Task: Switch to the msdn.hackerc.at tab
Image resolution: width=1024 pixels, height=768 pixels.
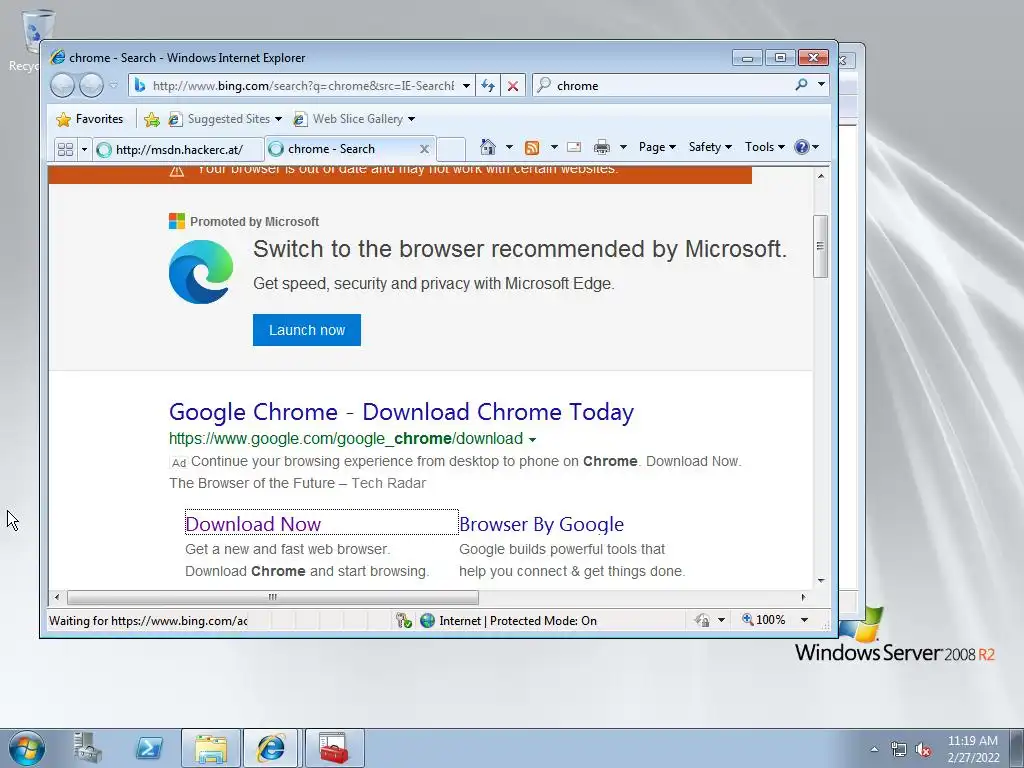Action: 178,150
